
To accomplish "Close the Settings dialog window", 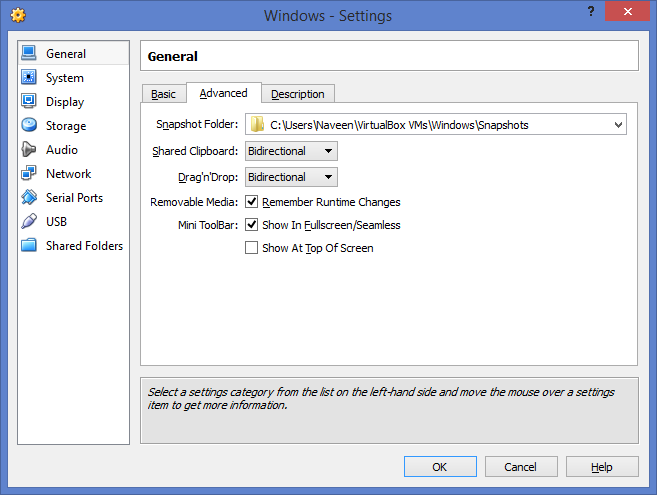I will coord(627,11).
